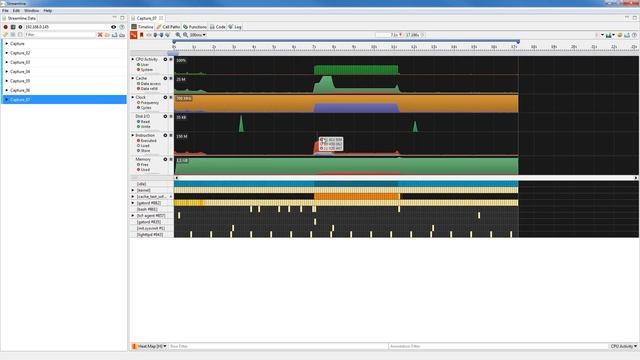Expand the Capture_02 tree item arrow

(7, 53)
